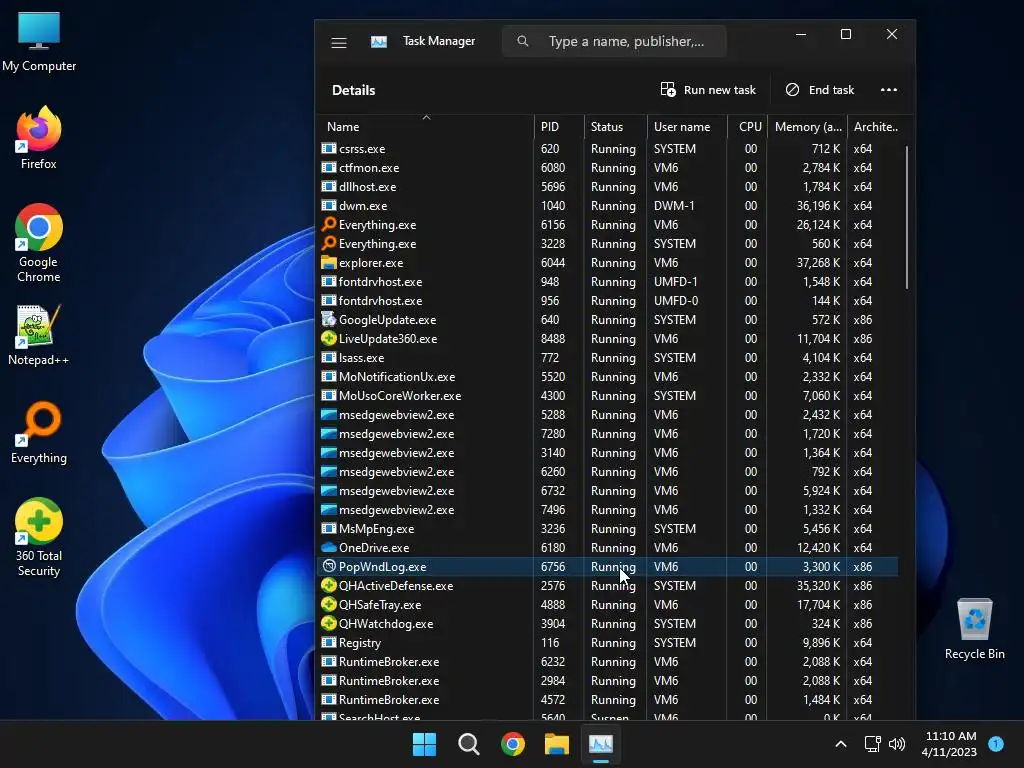Viewport: 1024px width, 768px height.
Task: Select the dwm.exe process row
Action: click(x=609, y=206)
